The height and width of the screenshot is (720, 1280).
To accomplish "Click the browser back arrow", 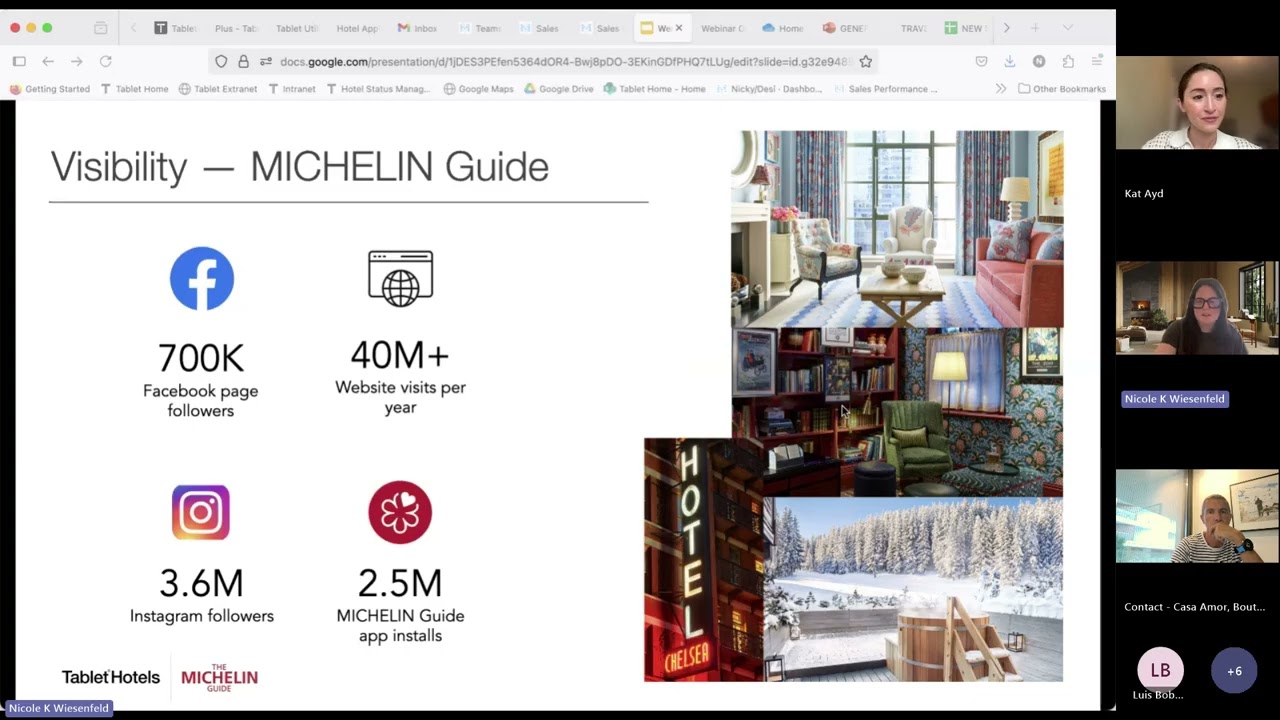I will click(48, 61).
